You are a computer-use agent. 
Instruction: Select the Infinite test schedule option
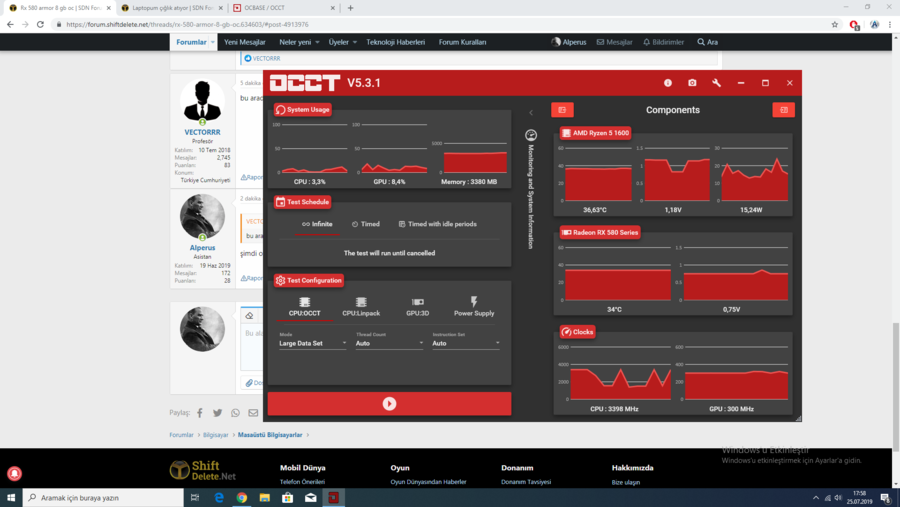pos(317,224)
